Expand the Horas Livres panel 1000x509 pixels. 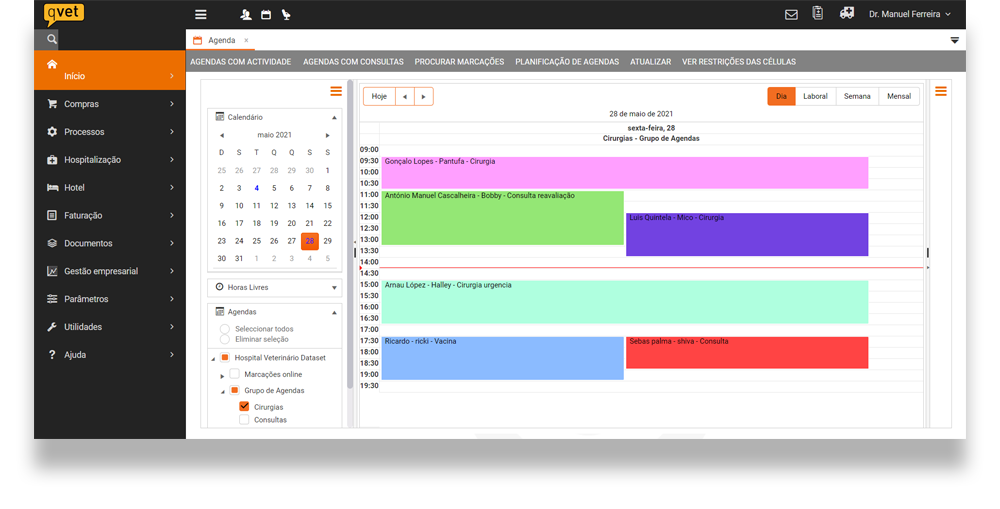click(x=334, y=288)
